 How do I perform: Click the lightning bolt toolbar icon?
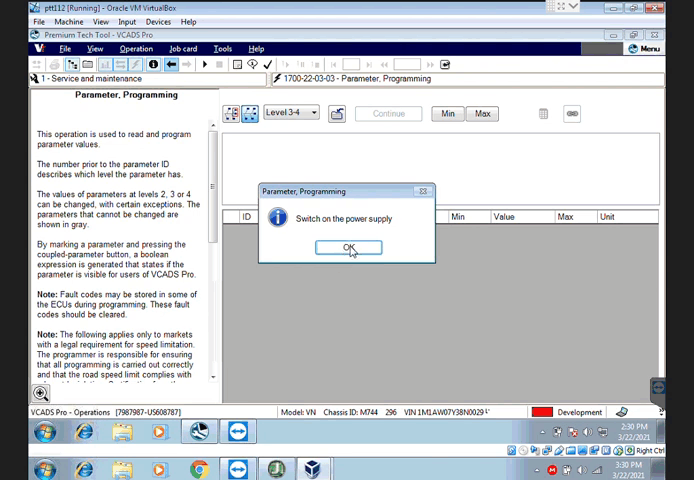[135, 65]
